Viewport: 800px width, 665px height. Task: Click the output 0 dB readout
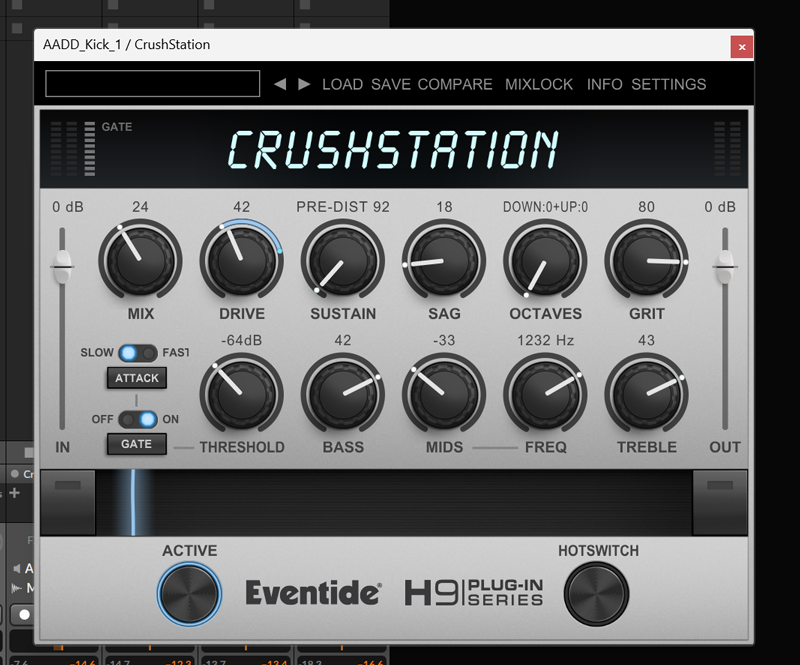pos(720,207)
